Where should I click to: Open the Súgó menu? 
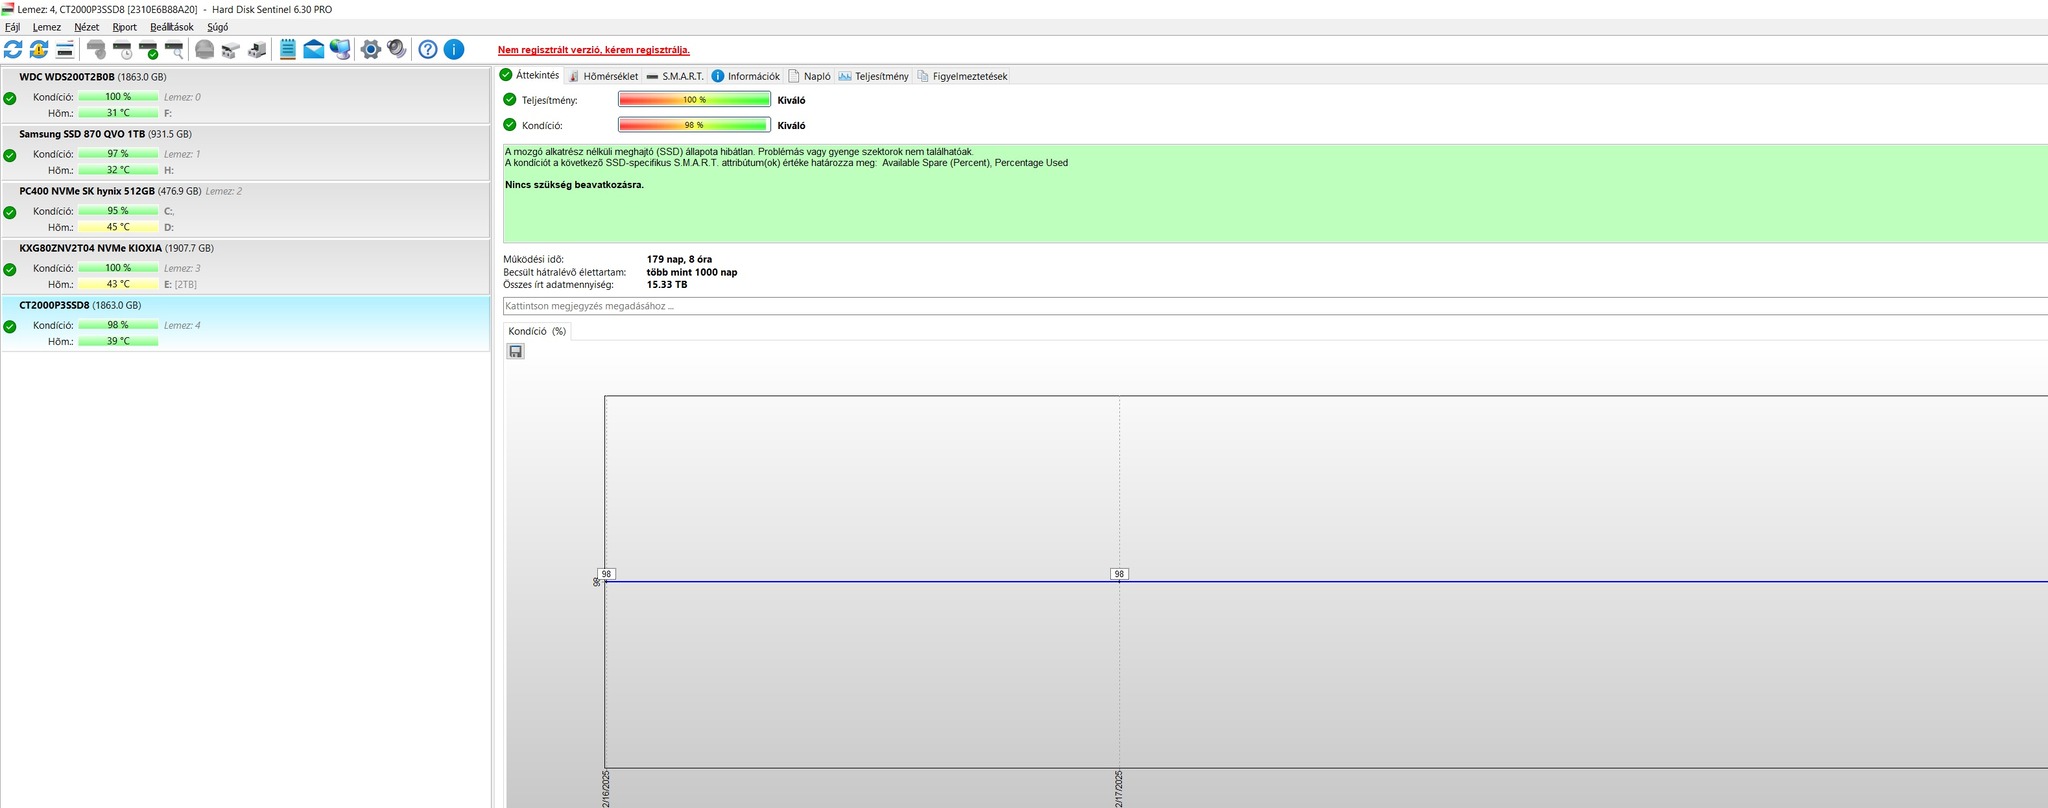click(x=218, y=27)
